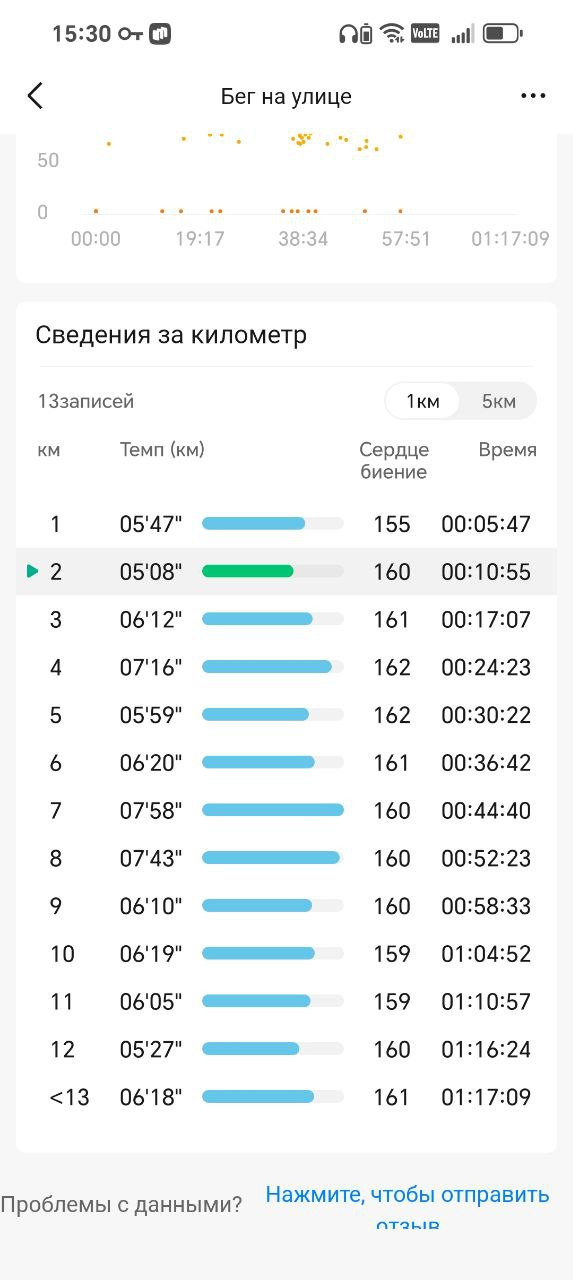Switch to 5км split view
Image resolution: width=573 pixels, height=1280 pixels.
point(498,401)
